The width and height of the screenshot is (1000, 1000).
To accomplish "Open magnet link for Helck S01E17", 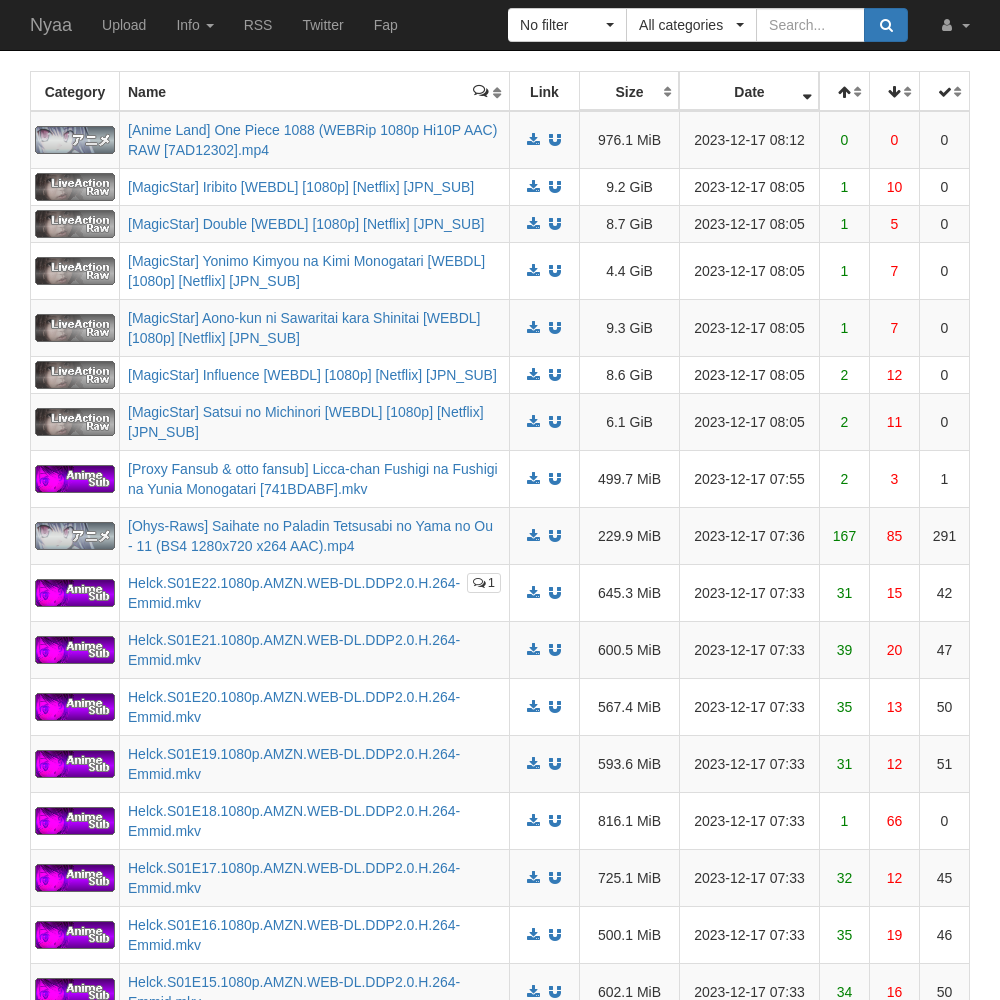I will pos(555,878).
